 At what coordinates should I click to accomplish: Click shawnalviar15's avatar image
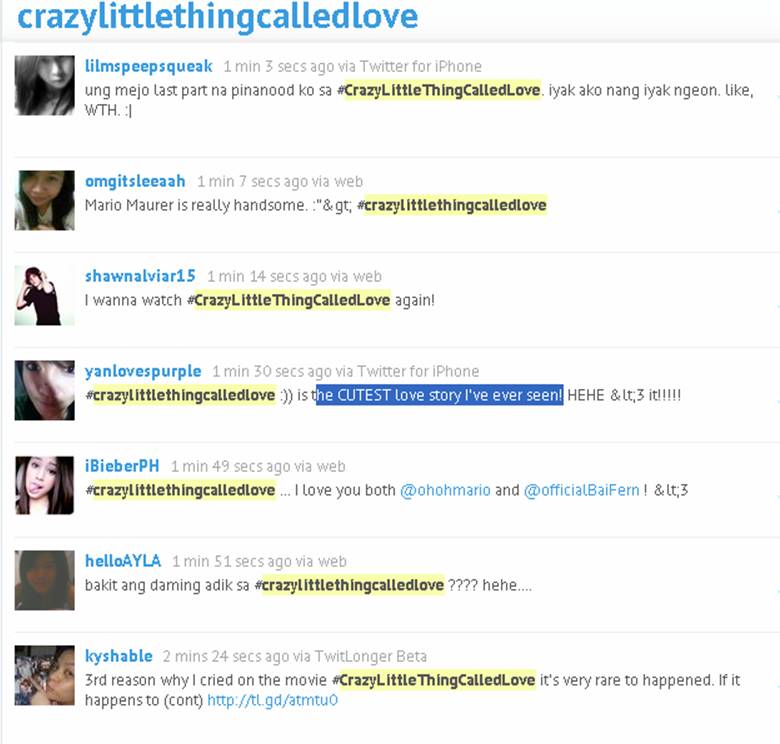(45, 295)
